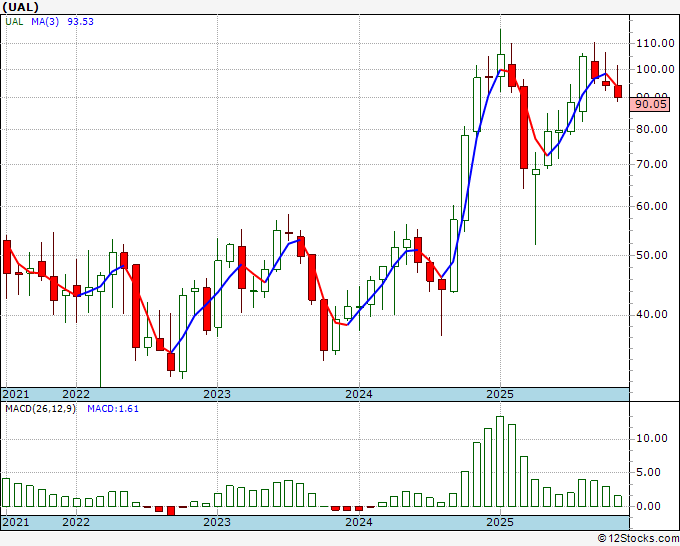Screen dimensions: 680x546
Task: Click the 93.53 moving average value
Action: [80, 22]
